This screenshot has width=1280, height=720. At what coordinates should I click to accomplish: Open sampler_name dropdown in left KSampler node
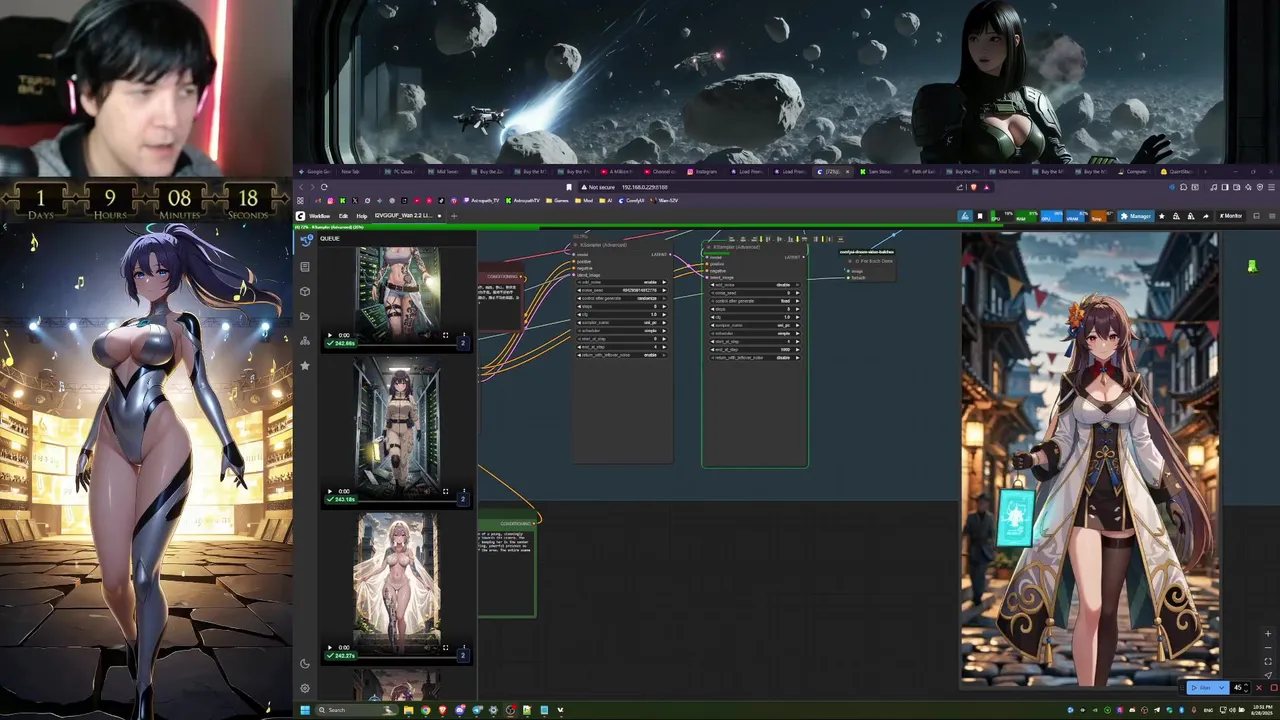coord(621,322)
